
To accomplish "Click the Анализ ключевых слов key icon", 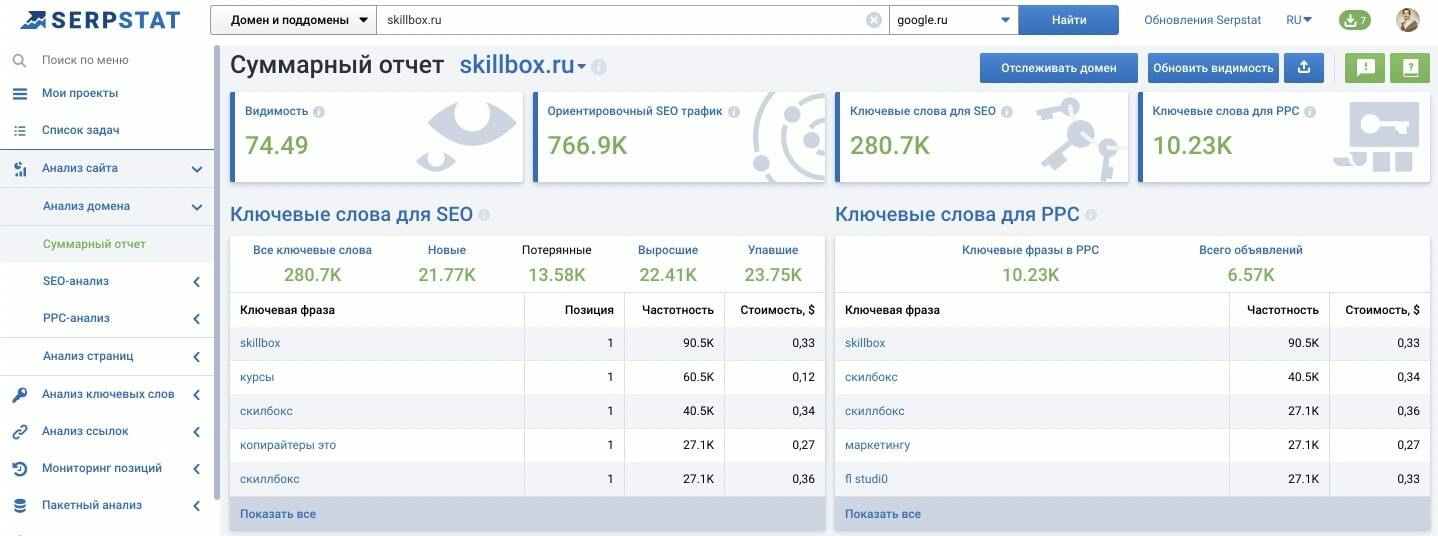I will (x=19, y=394).
